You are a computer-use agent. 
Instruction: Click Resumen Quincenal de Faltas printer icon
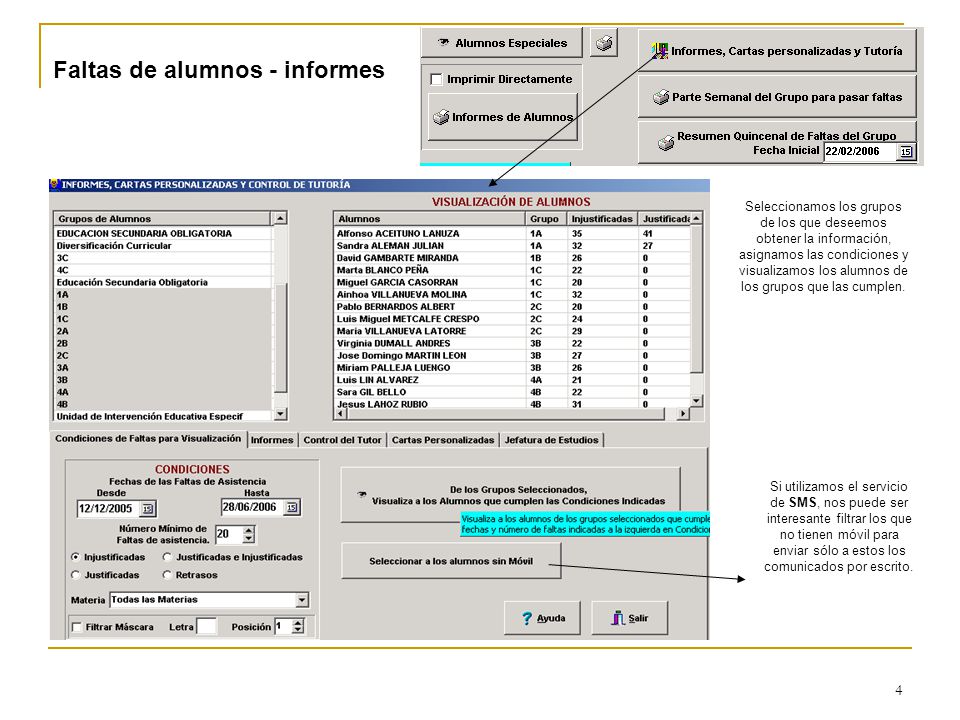point(666,143)
